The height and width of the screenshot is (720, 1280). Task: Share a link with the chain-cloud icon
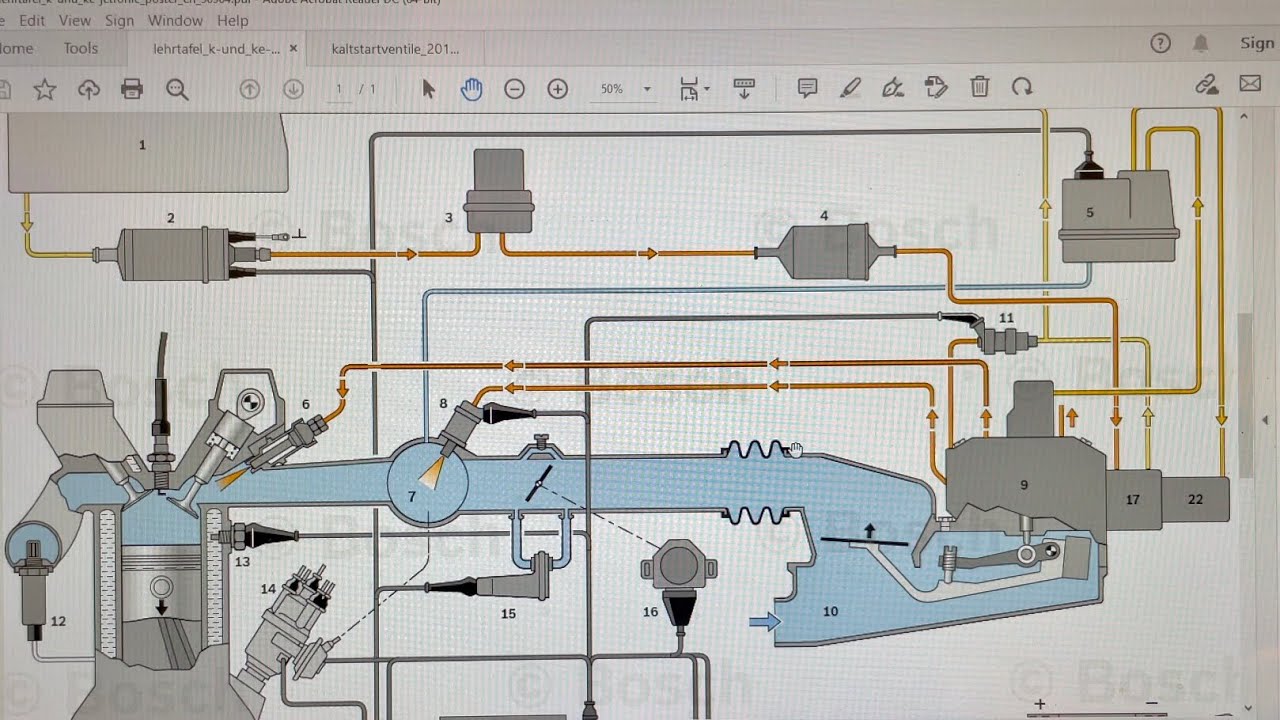pyautogui.click(x=1207, y=84)
